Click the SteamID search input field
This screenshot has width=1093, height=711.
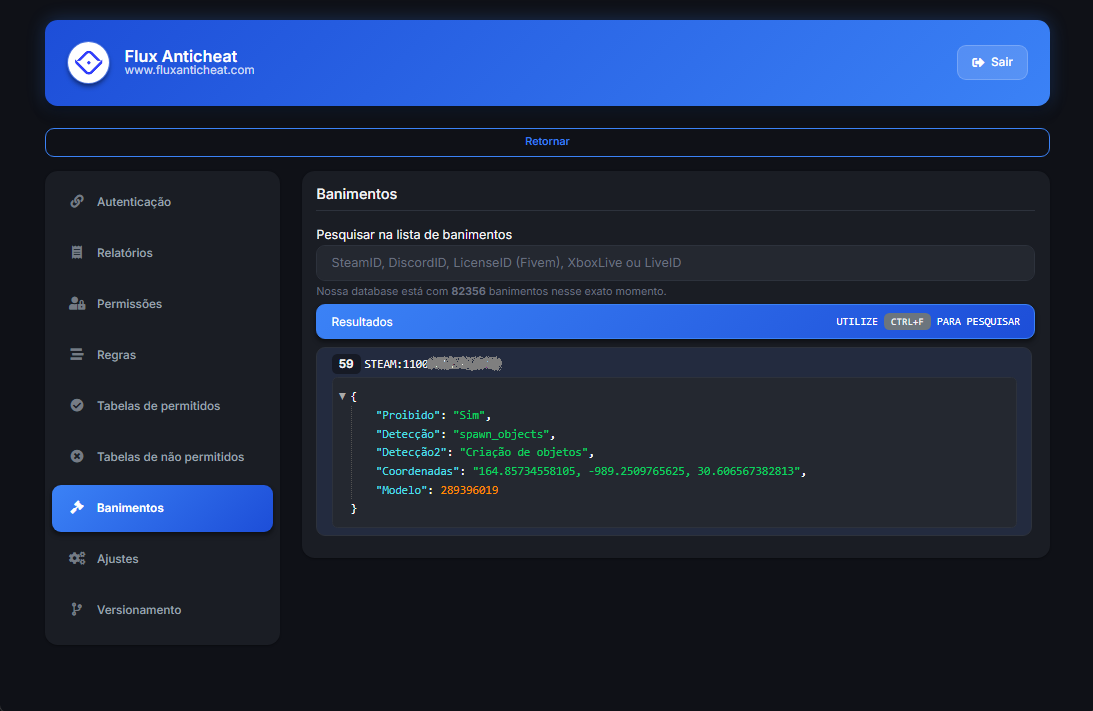coord(676,262)
